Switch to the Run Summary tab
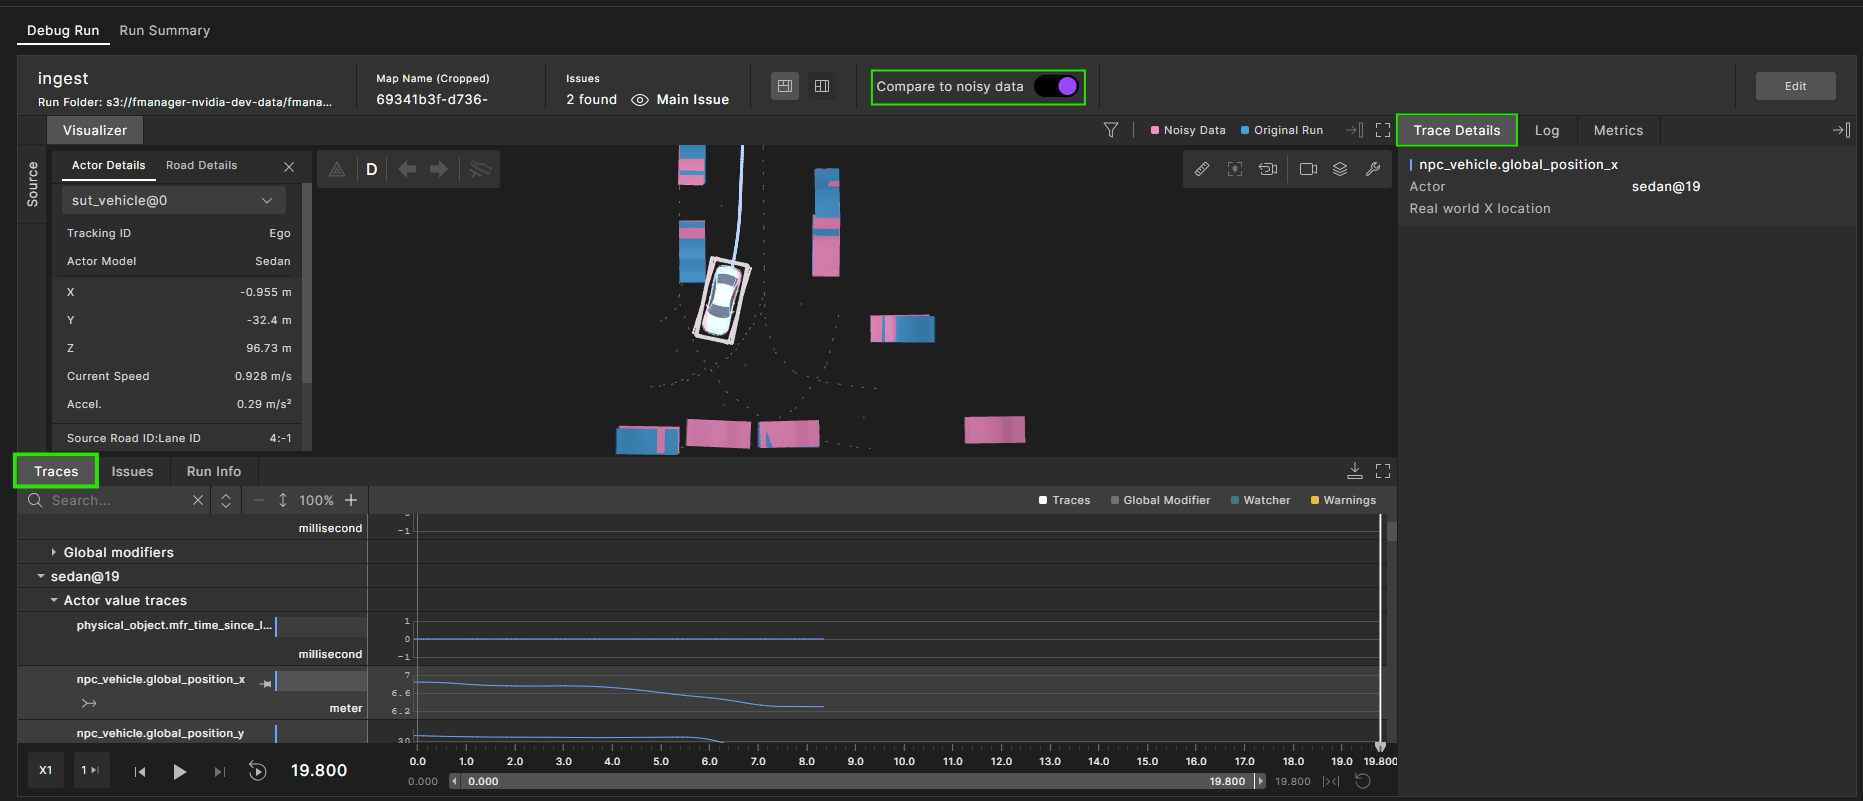This screenshot has height=801, width=1863. [x=165, y=31]
